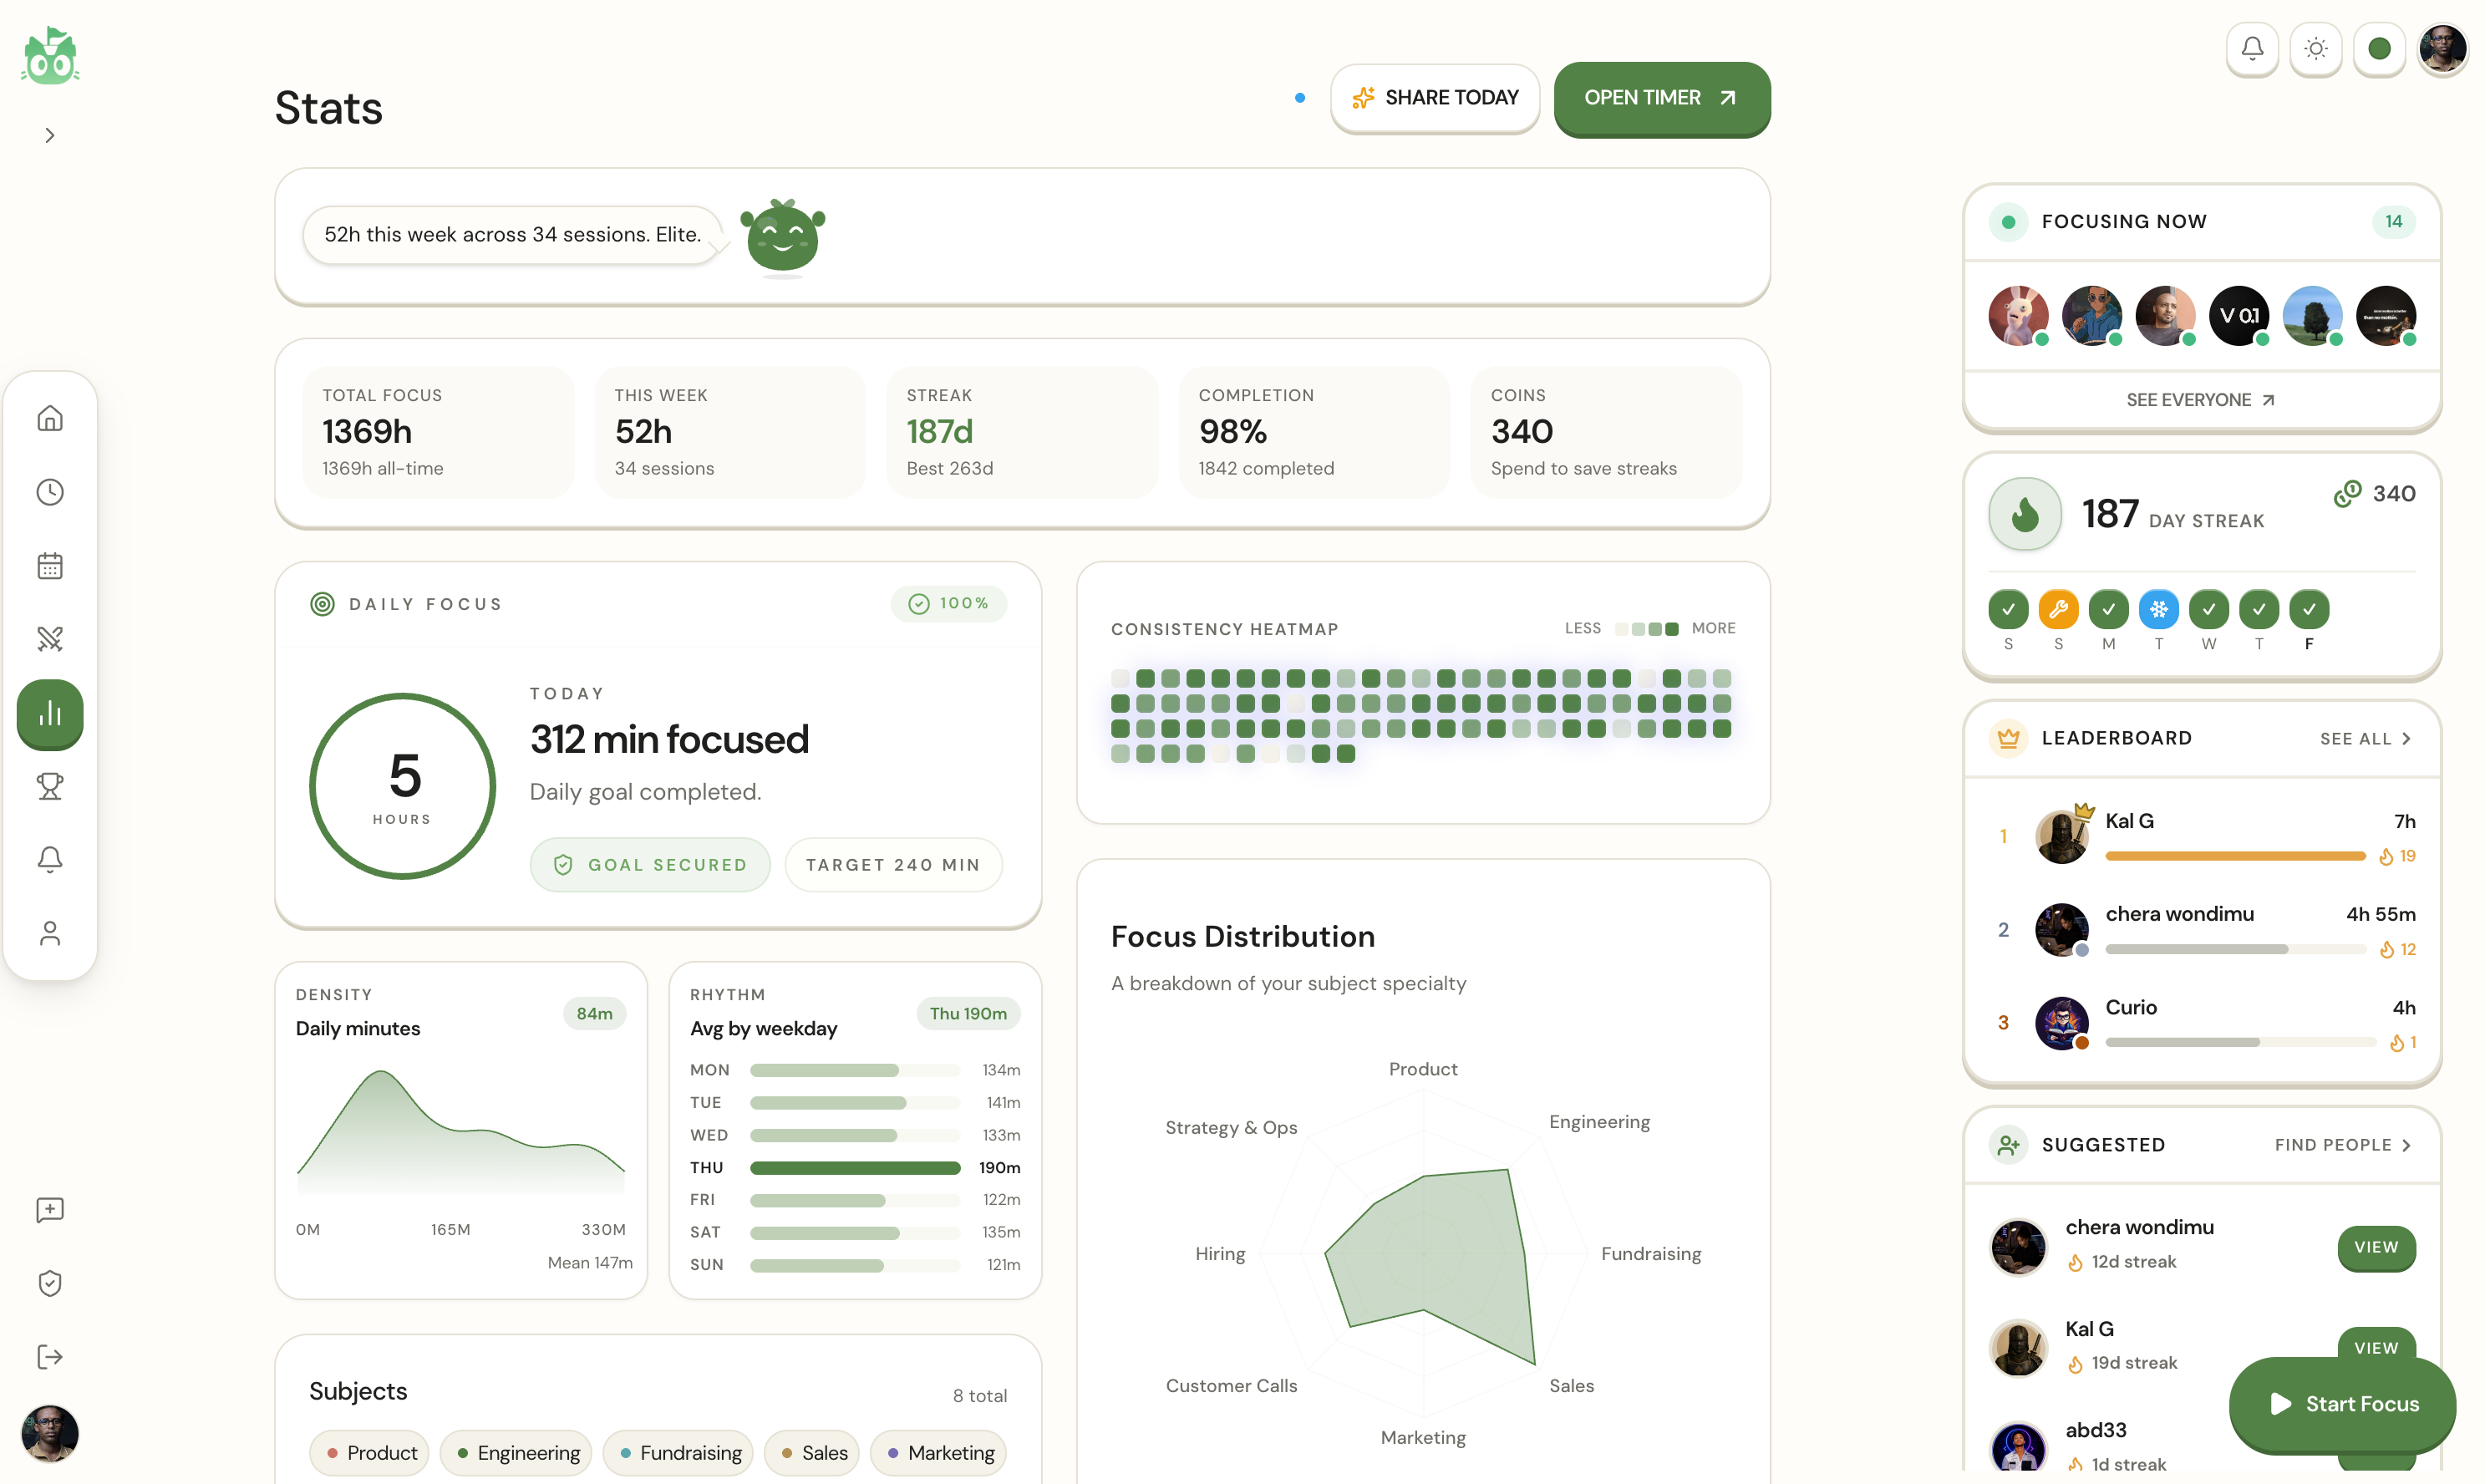
Task: Open See Everyone focusing list
Action: click(2201, 400)
